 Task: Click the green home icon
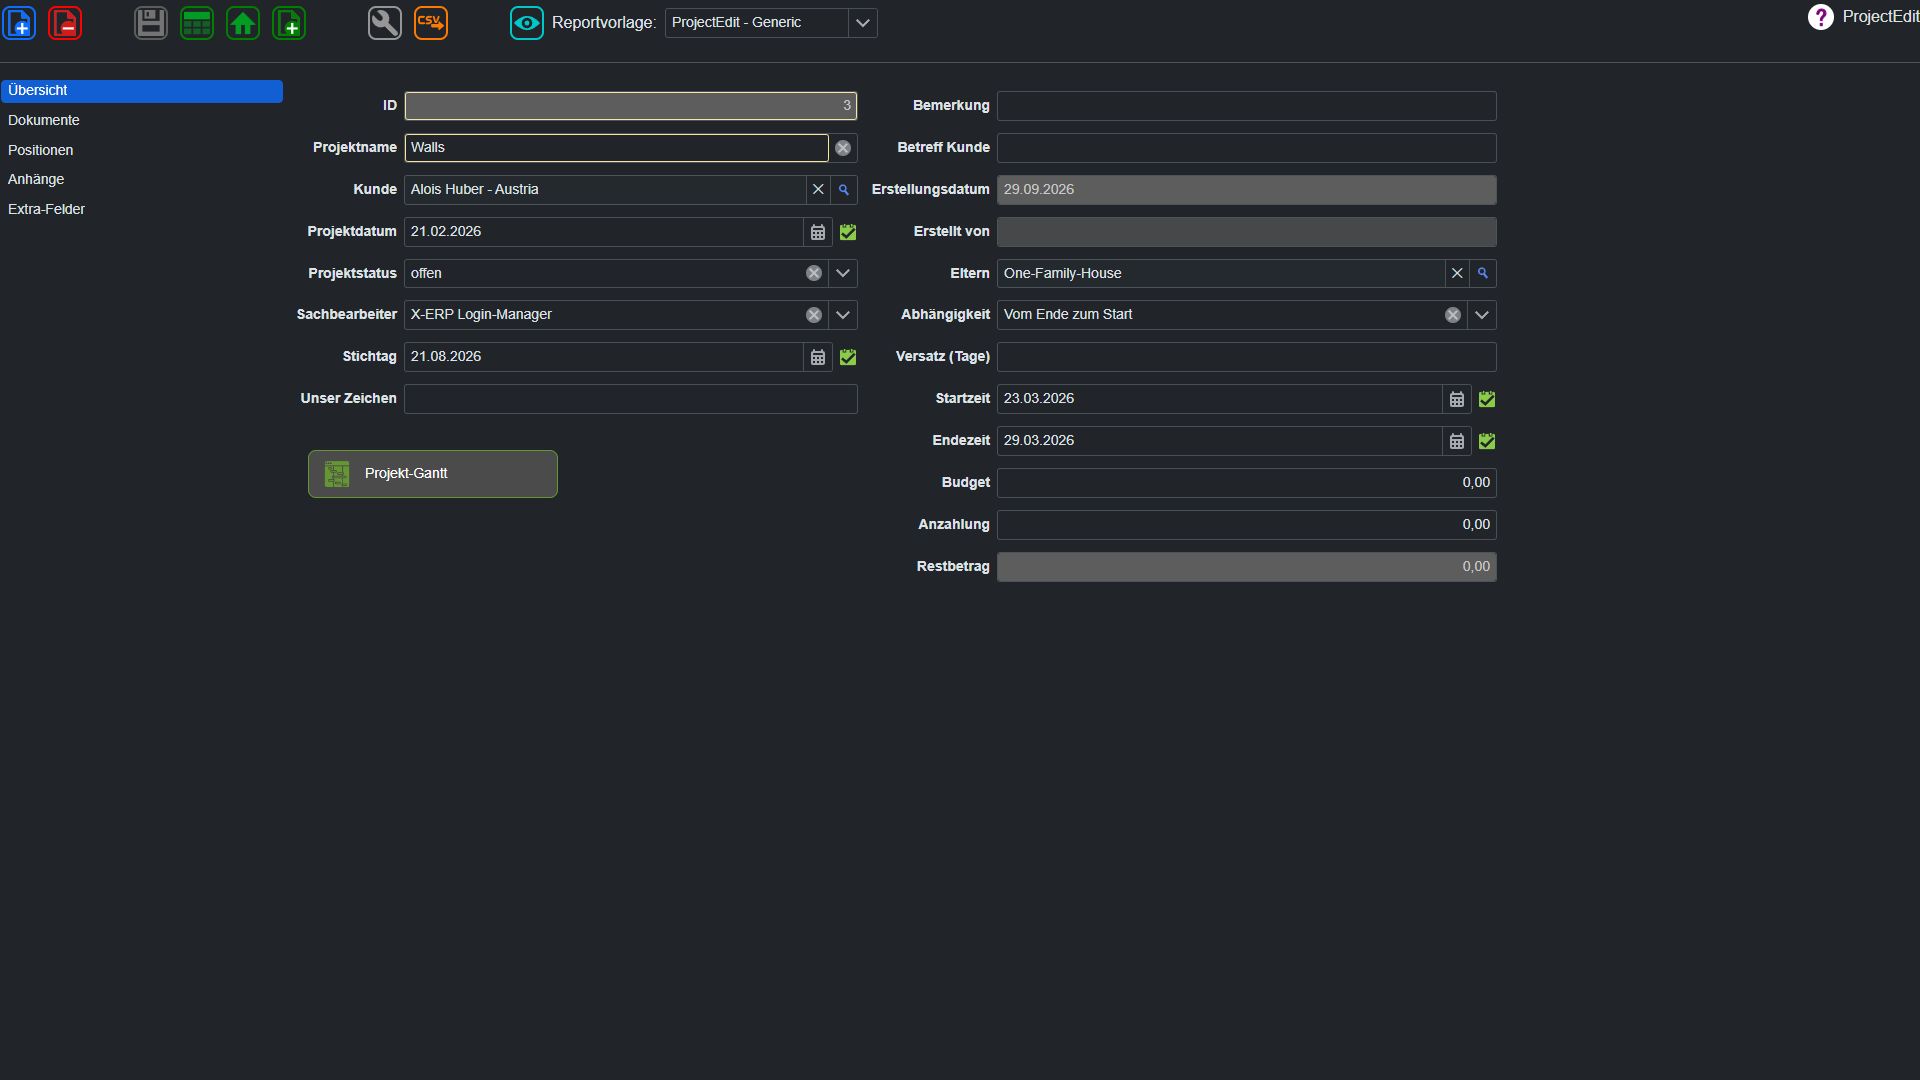(x=243, y=22)
